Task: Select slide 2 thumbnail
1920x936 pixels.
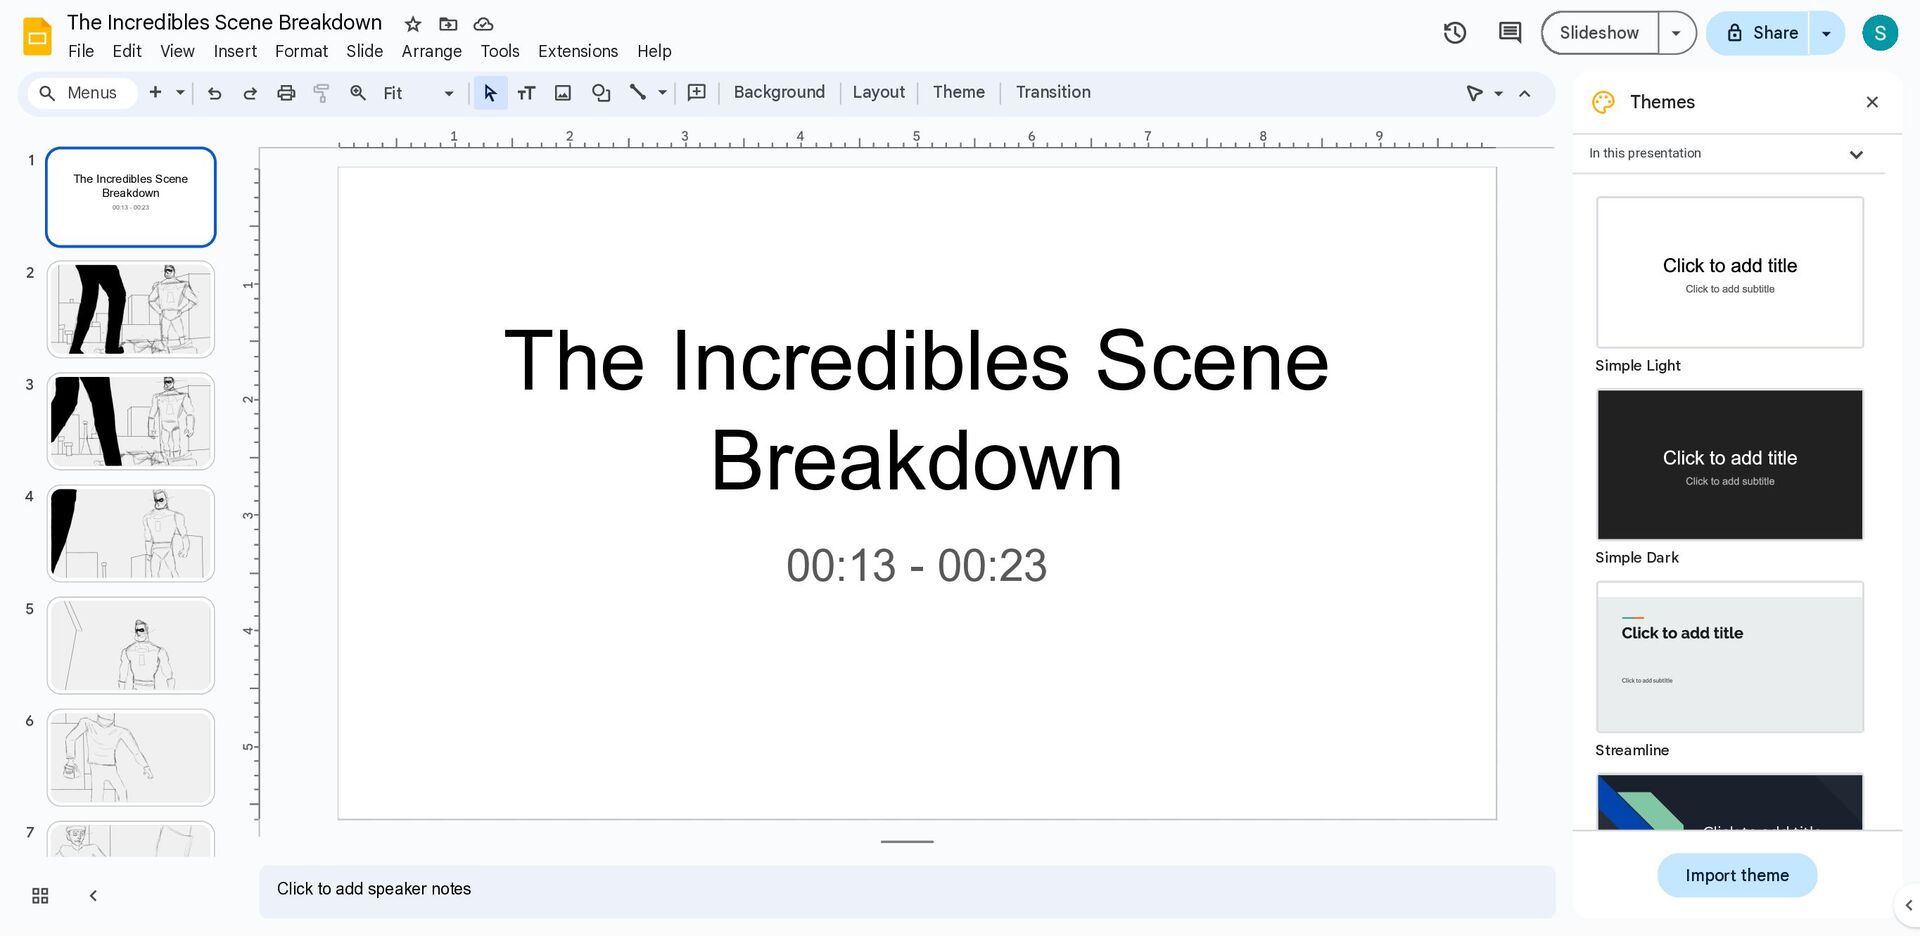Action: (x=131, y=309)
